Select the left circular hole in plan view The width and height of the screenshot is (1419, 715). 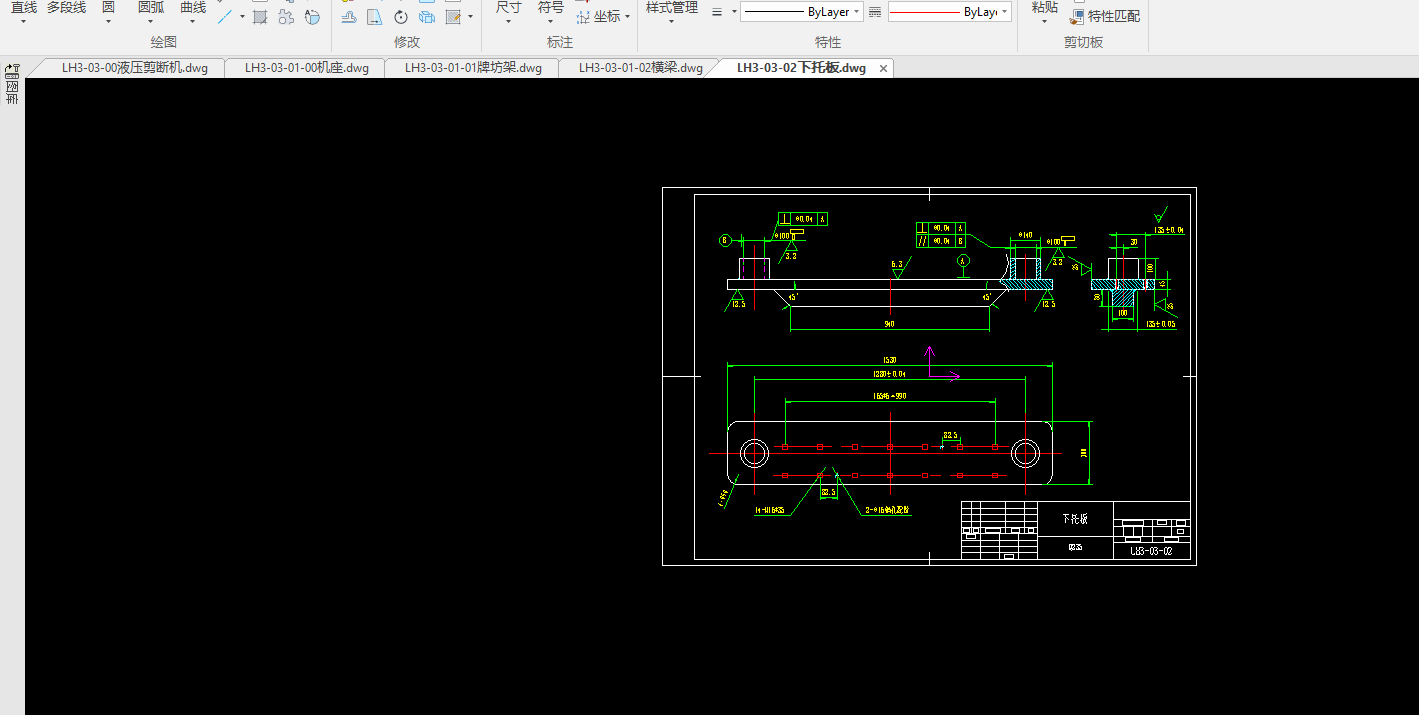pyautogui.click(x=754, y=454)
